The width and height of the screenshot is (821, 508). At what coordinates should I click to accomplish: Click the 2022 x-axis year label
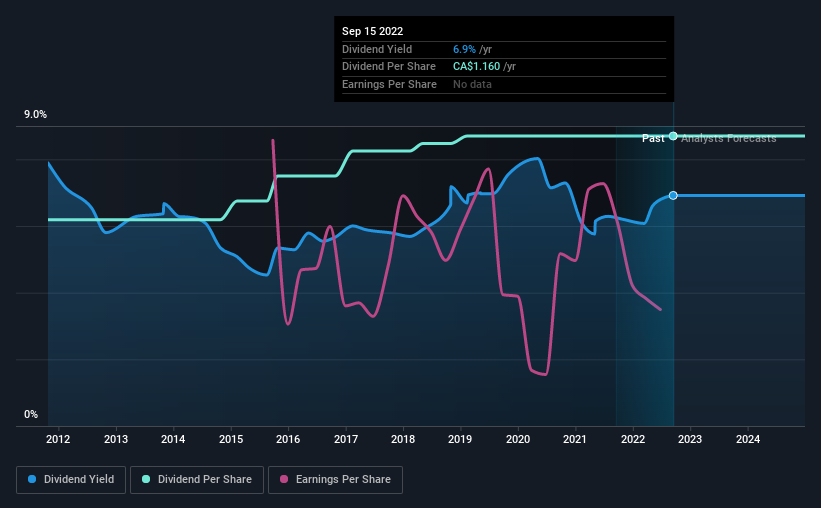pos(633,439)
